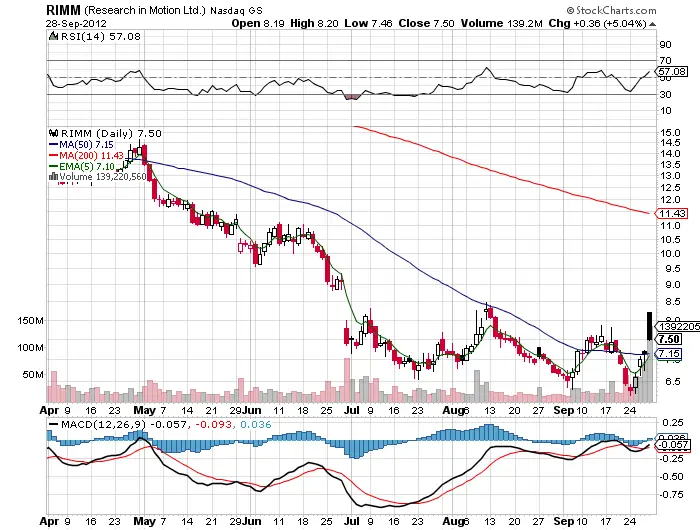Click the blue 7.15 MA price tag on the right axis

668,354
